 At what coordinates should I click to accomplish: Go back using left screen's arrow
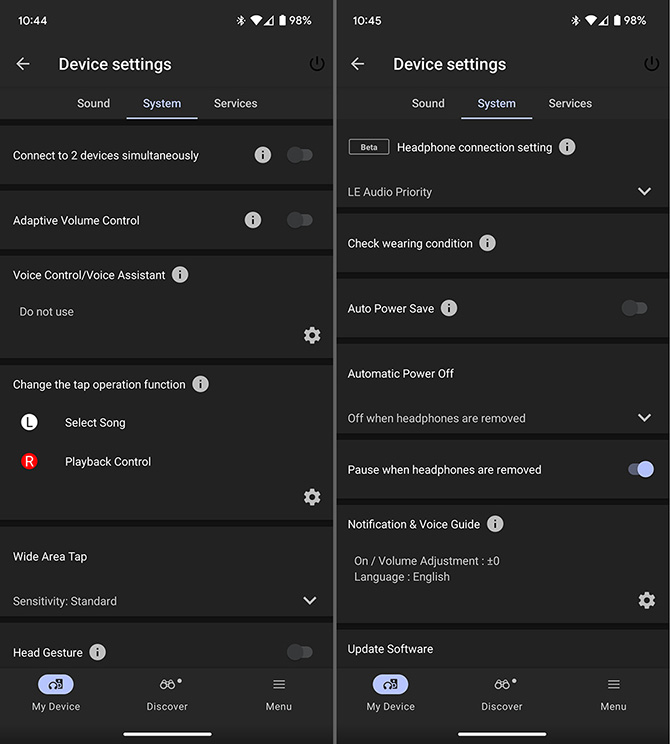point(23,64)
